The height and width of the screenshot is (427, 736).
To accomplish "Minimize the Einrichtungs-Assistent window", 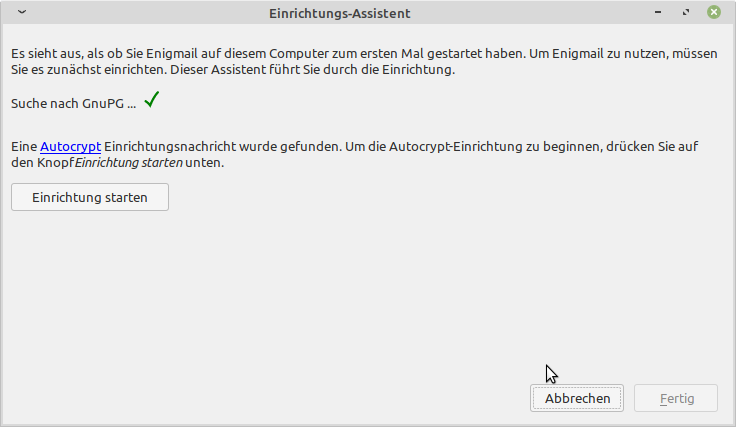I will point(658,13).
